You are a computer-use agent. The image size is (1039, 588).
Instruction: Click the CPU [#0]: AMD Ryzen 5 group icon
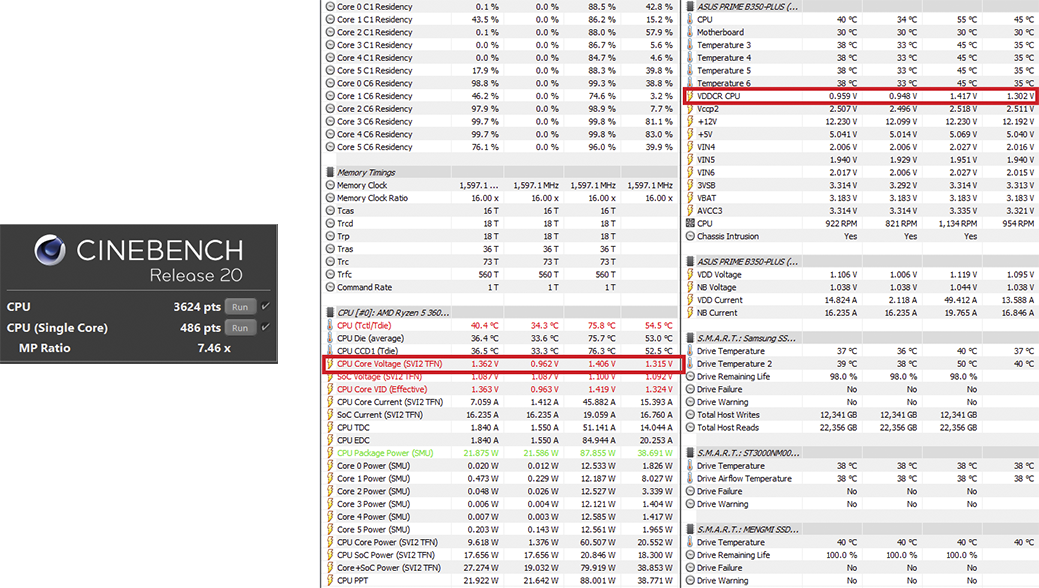click(x=330, y=312)
